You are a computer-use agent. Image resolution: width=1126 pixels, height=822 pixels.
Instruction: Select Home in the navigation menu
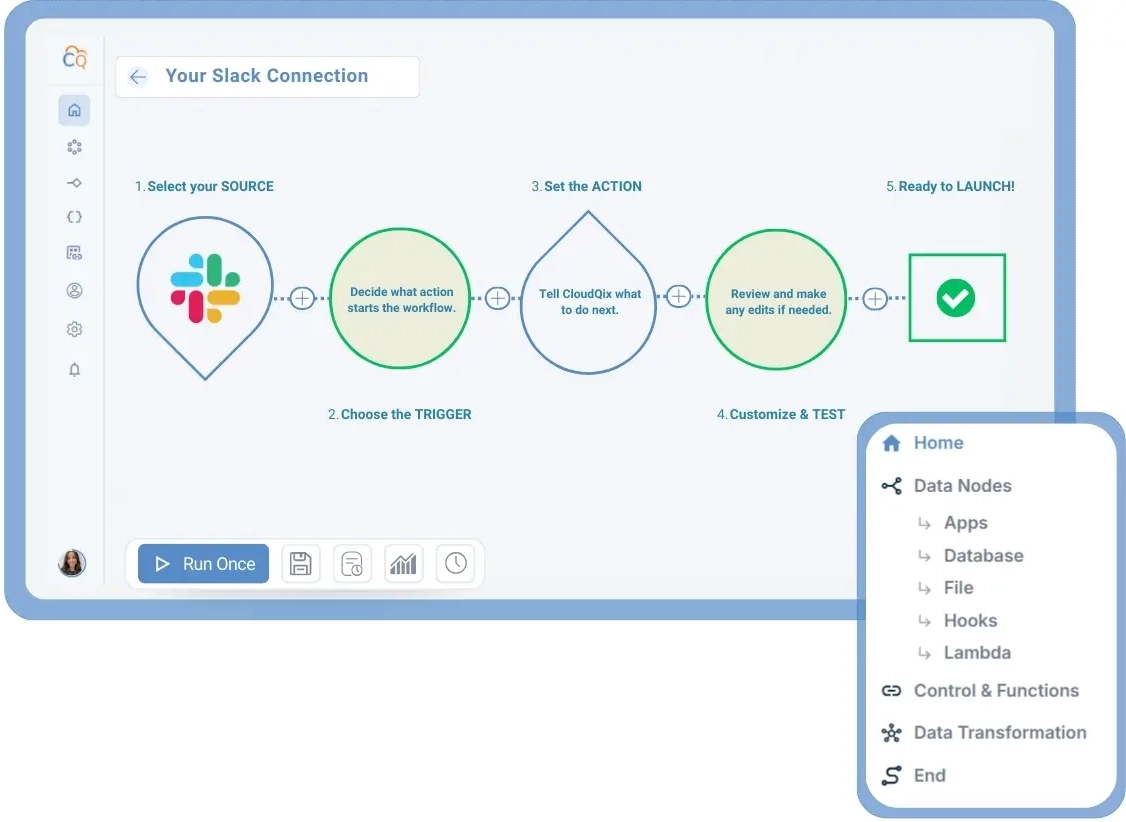coord(937,443)
